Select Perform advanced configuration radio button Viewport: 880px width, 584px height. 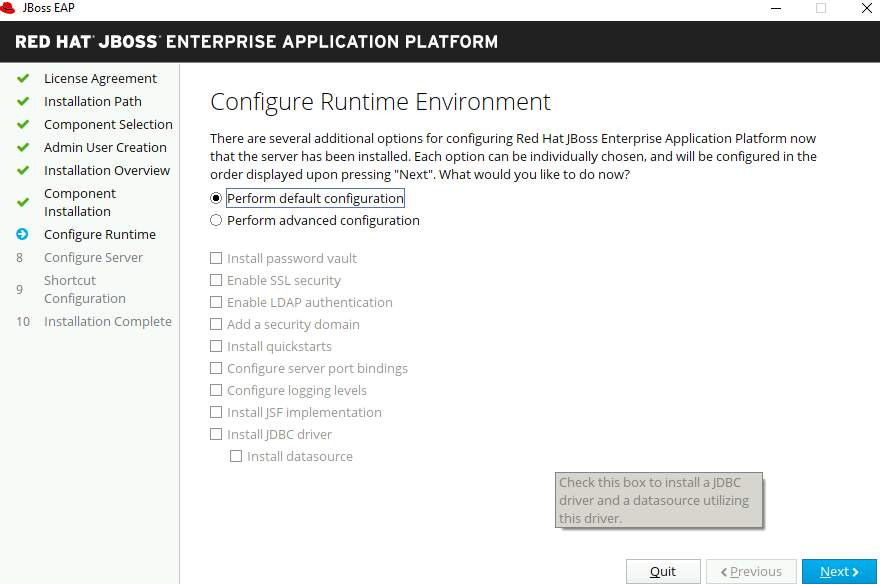(x=216, y=220)
